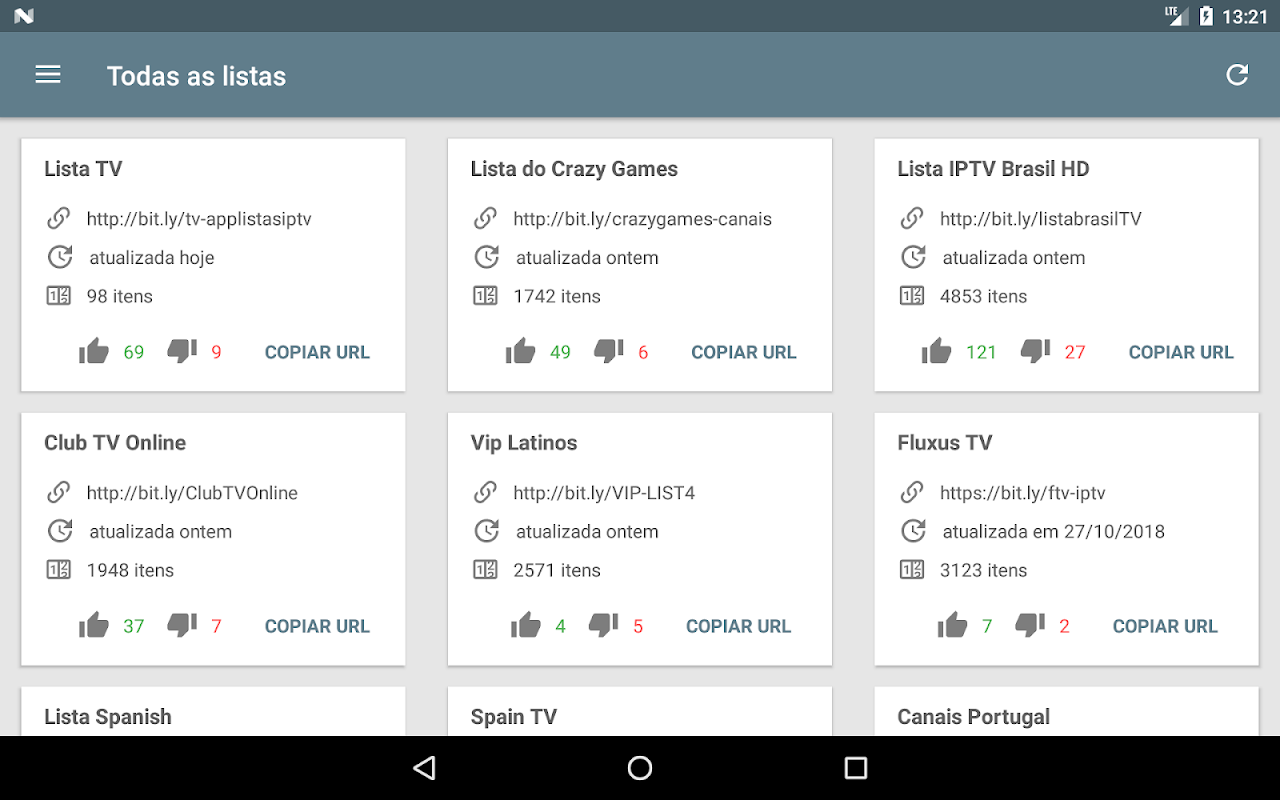The image size is (1280, 800).
Task: Thumbs down Lista IPTV Brasil HD
Action: click(1035, 351)
